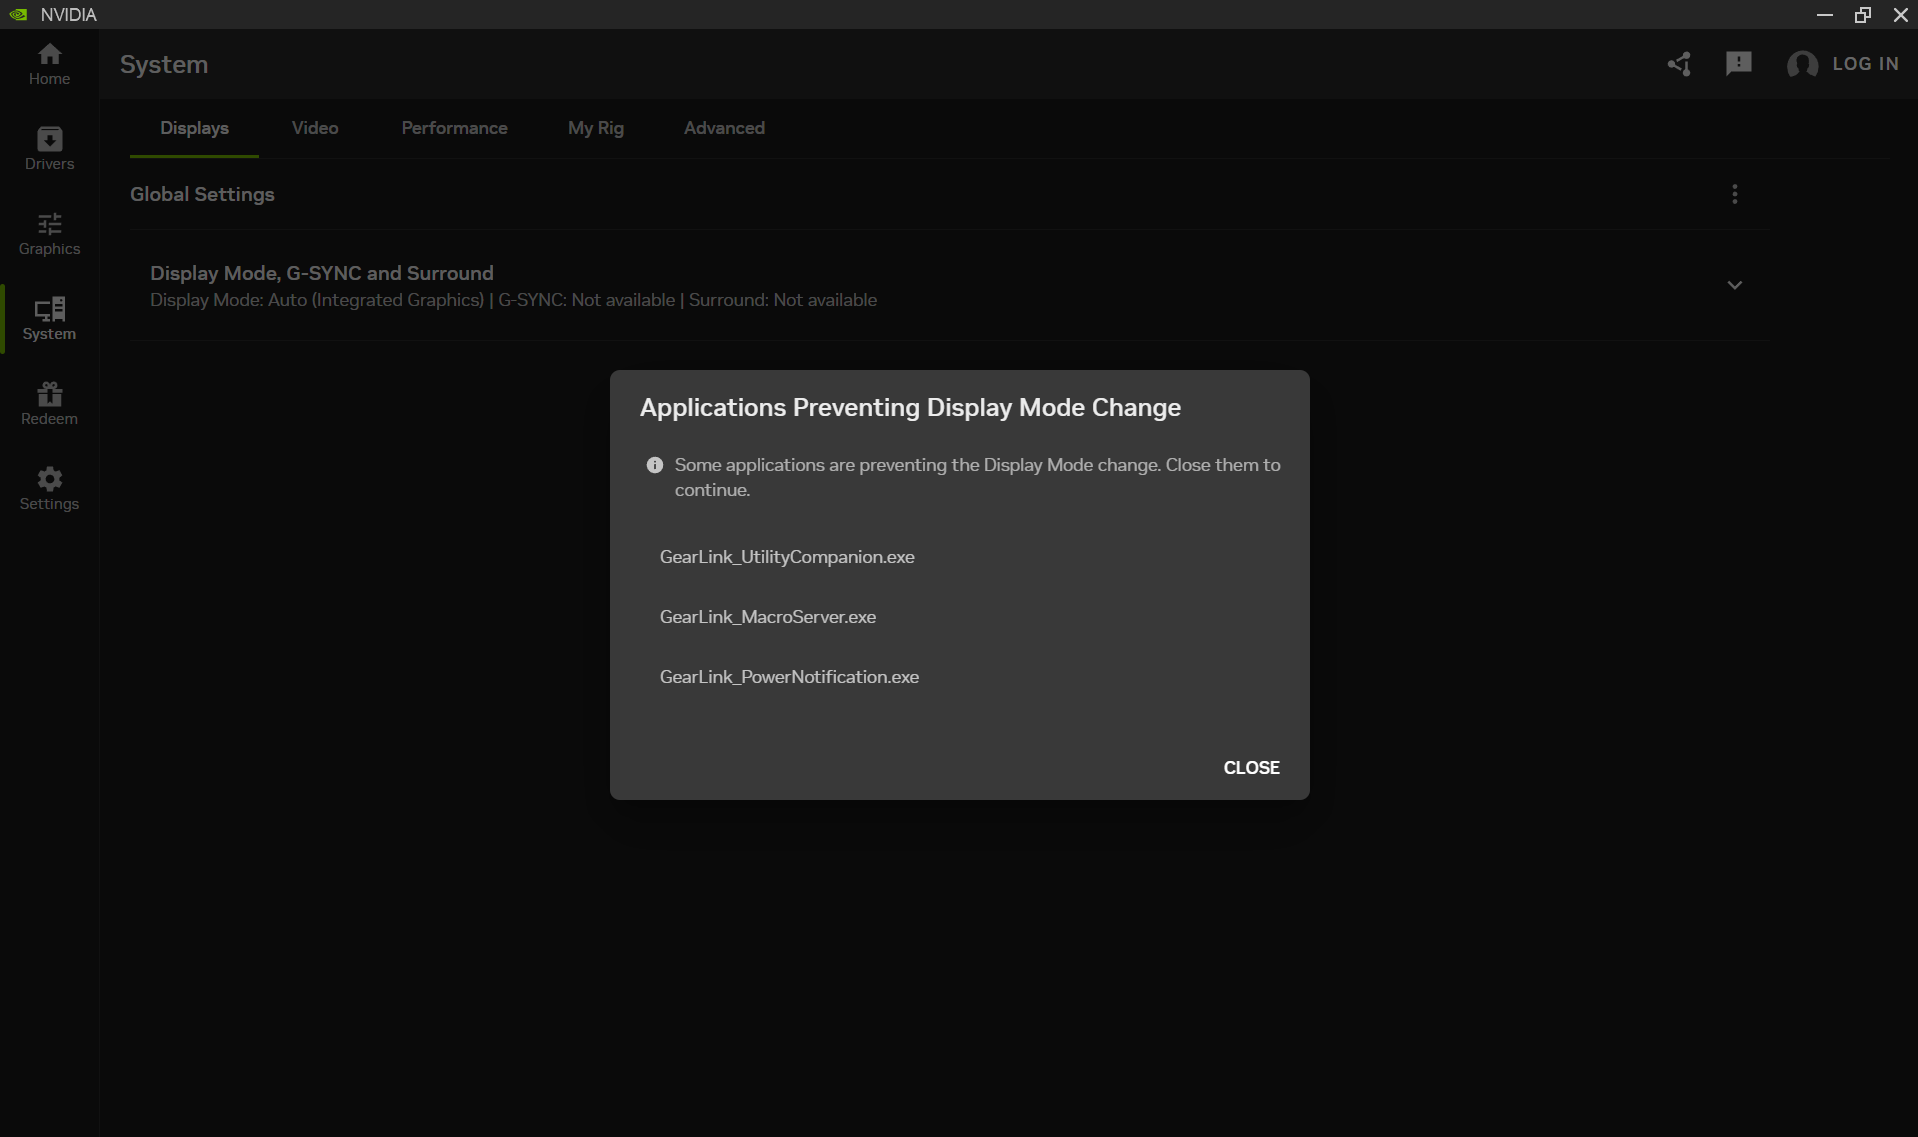Image resolution: width=1918 pixels, height=1137 pixels.
Task: Open Global Settings three-dot menu
Action: (x=1735, y=194)
